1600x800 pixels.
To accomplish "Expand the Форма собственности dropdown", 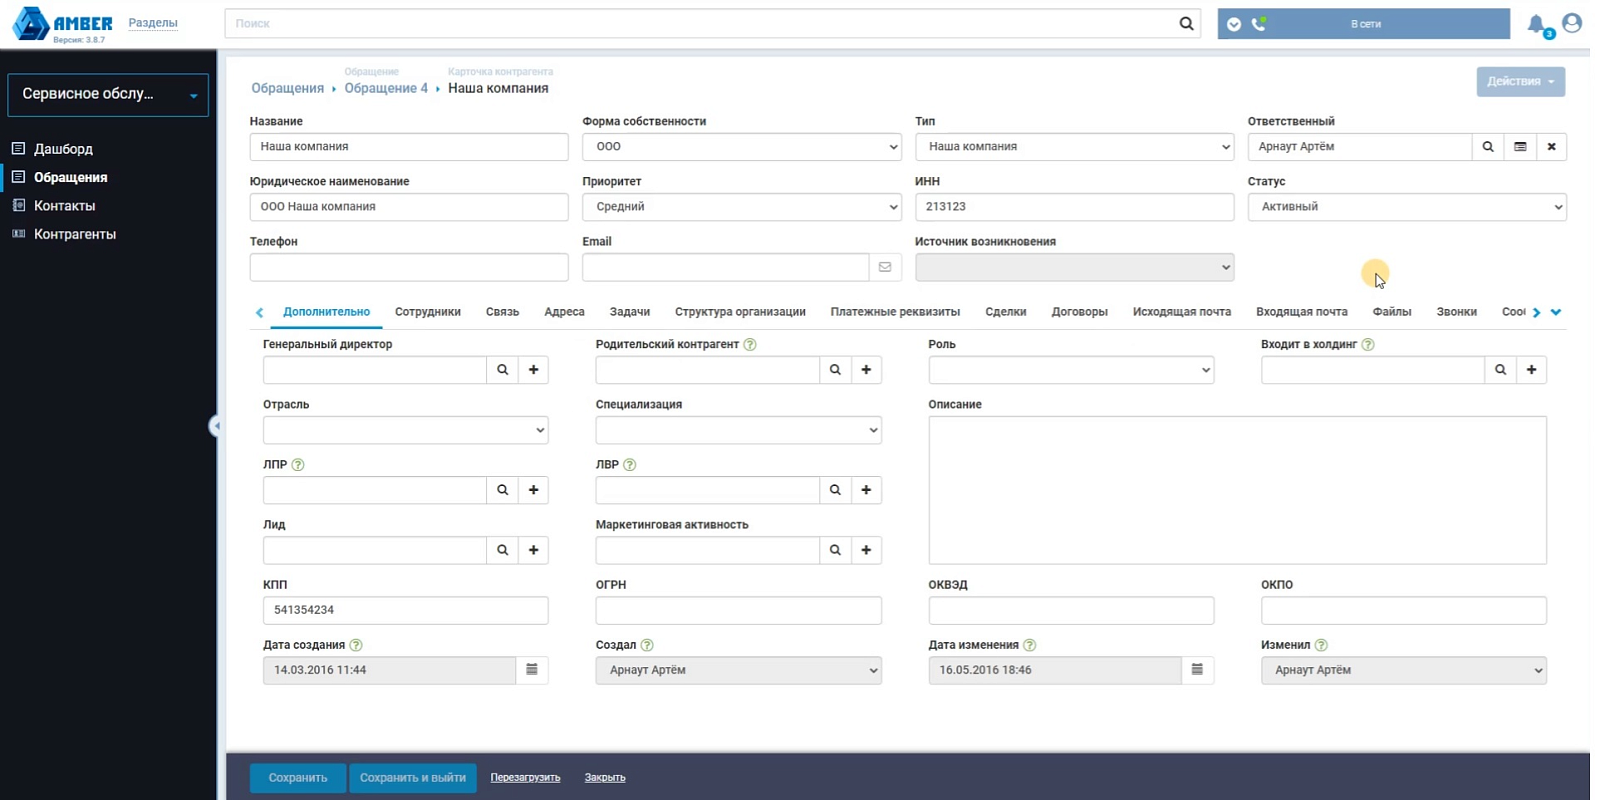I will (x=742, y=147).
